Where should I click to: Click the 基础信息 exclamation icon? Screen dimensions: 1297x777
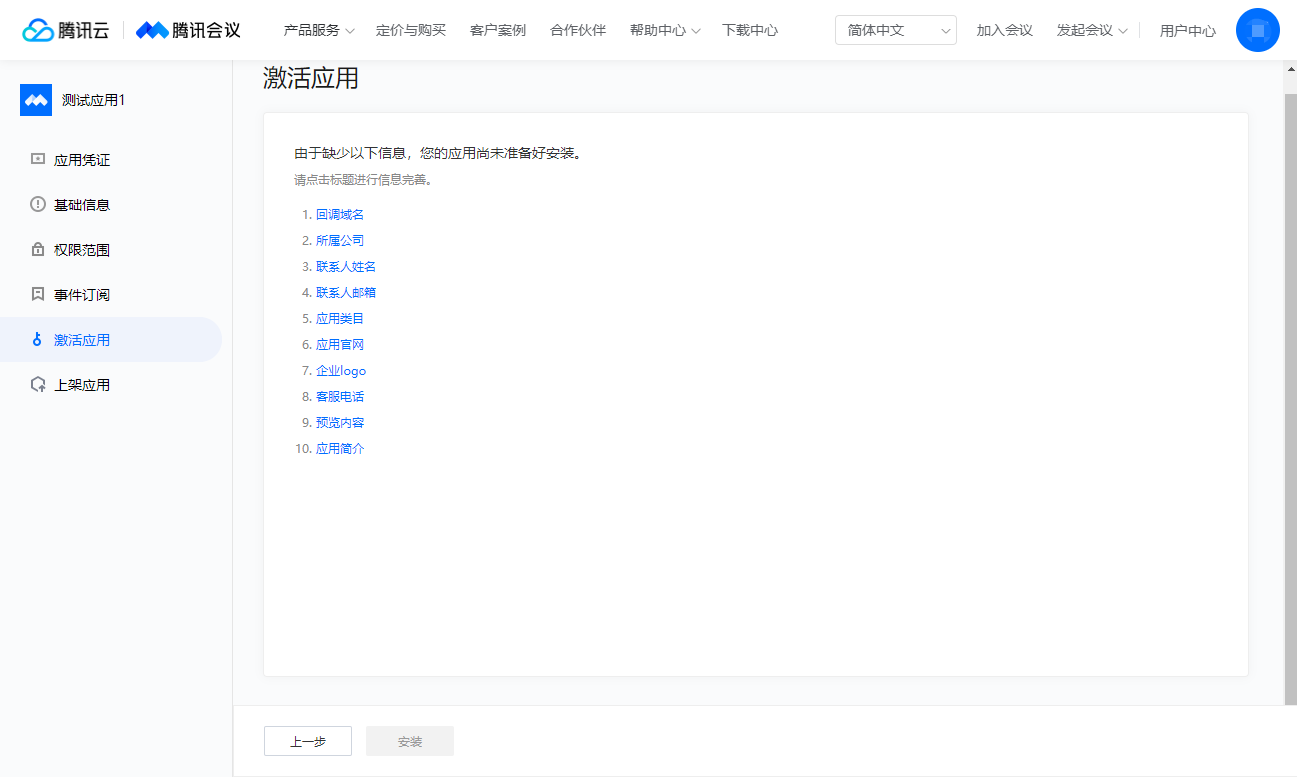(38, 204)
